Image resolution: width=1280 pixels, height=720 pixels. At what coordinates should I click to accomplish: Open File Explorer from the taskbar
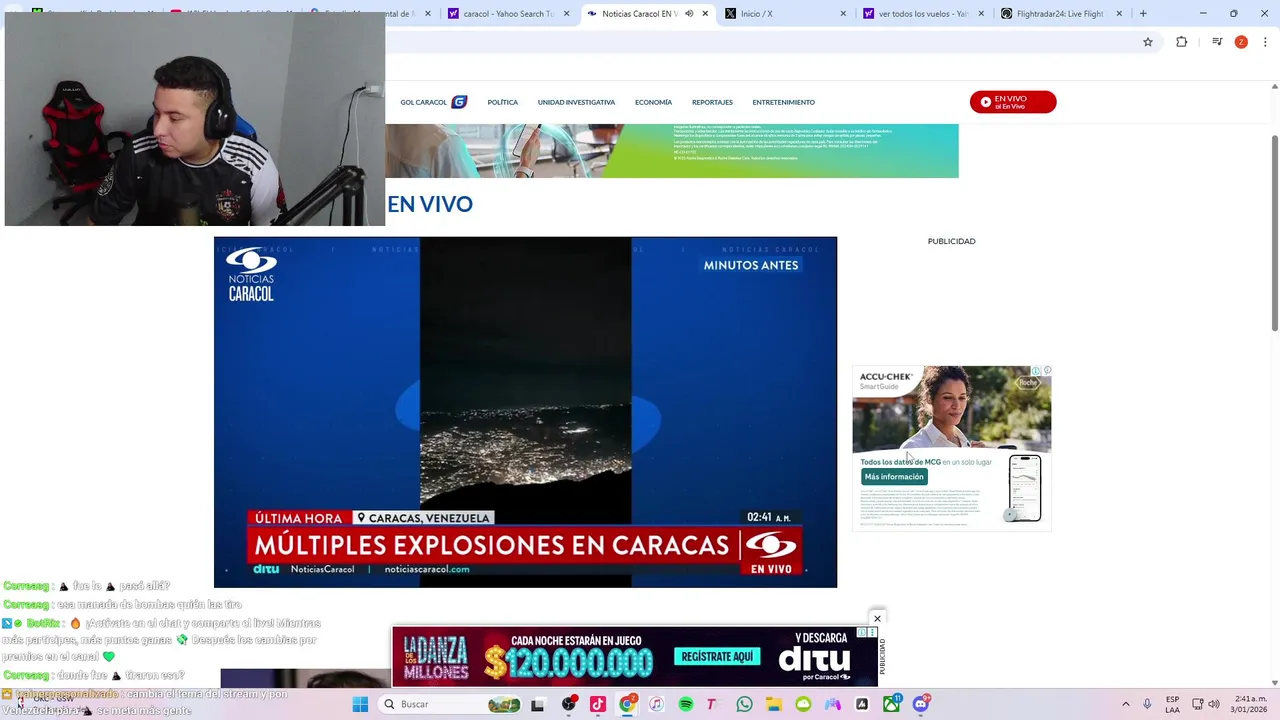point(774,704)
